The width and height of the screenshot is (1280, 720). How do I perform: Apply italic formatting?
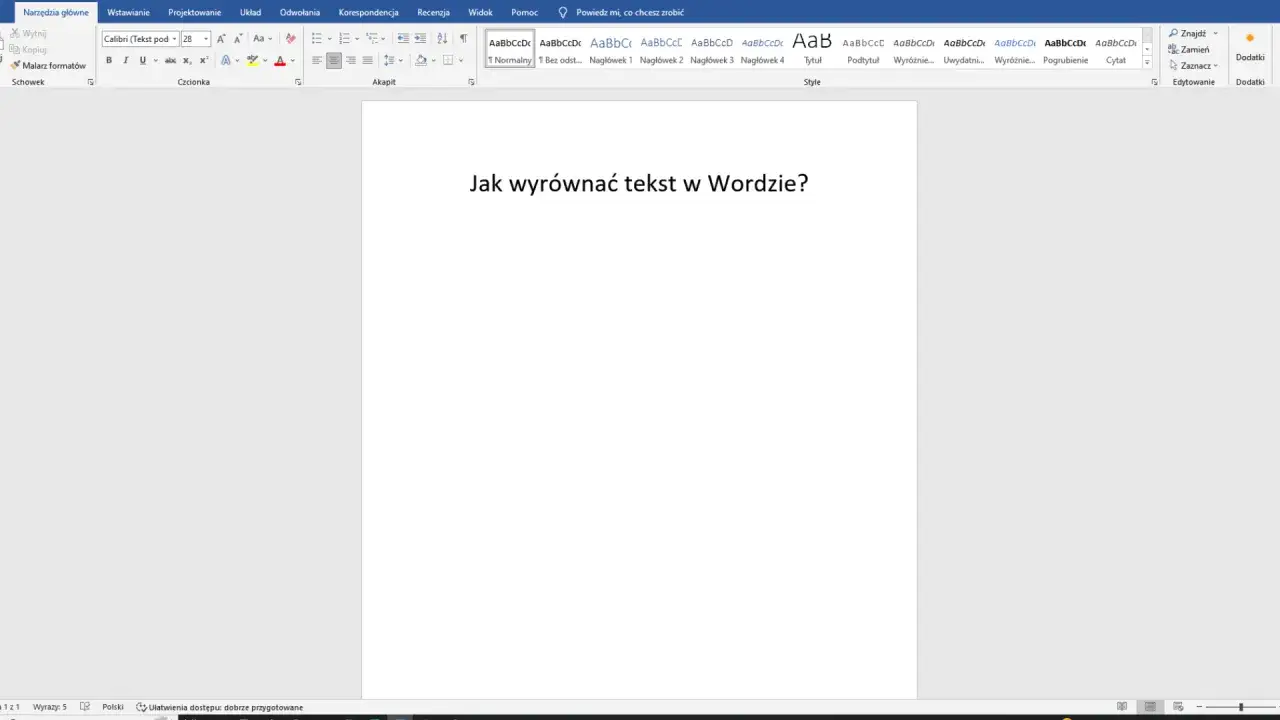click(125, 60)
